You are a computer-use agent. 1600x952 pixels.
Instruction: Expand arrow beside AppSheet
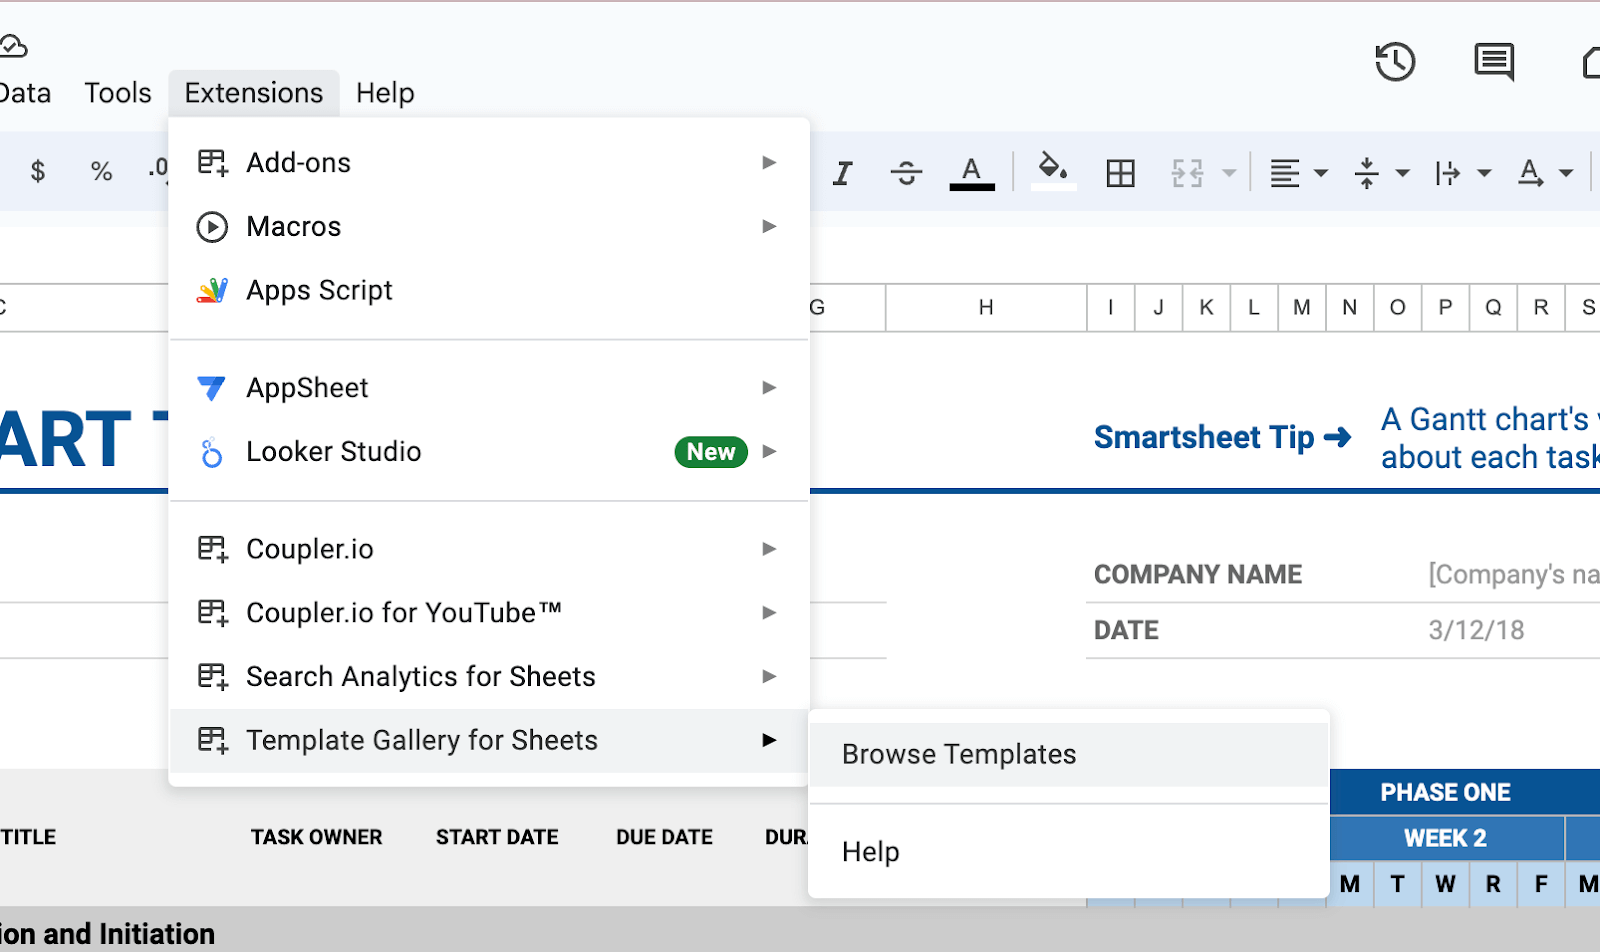769,387
